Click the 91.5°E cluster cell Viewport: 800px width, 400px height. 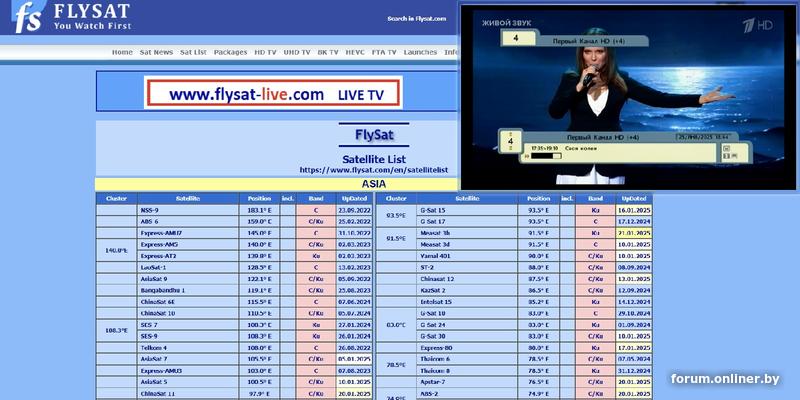tap(396, 238)
